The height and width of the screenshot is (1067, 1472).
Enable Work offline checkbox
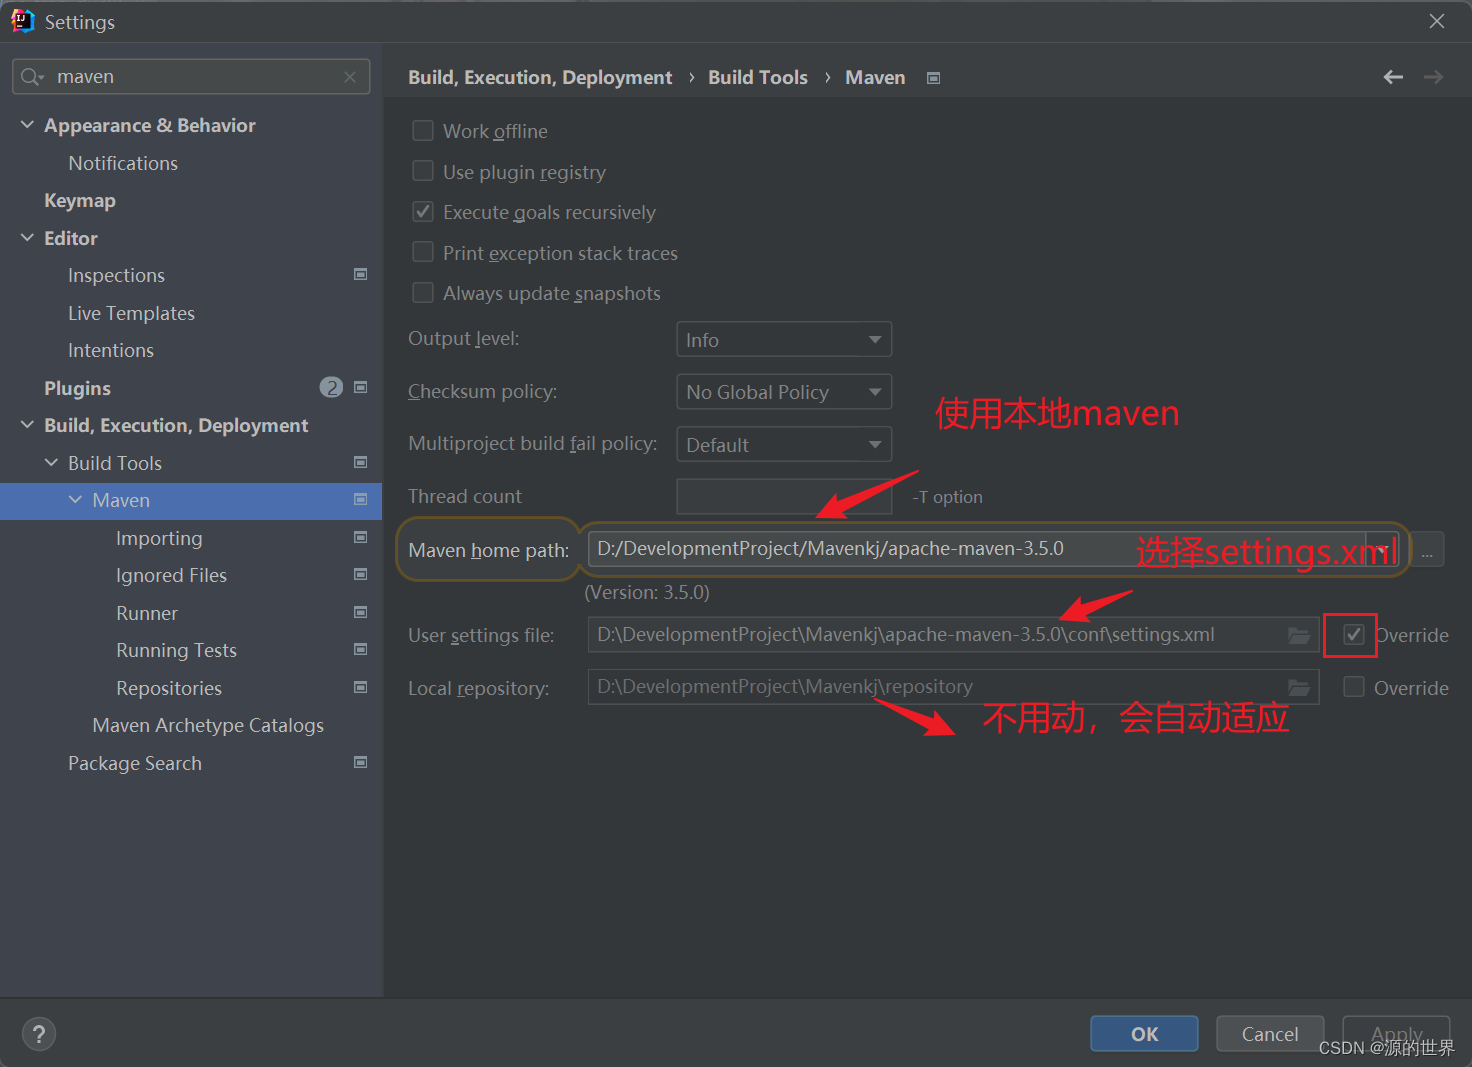[x=423, y=131]
